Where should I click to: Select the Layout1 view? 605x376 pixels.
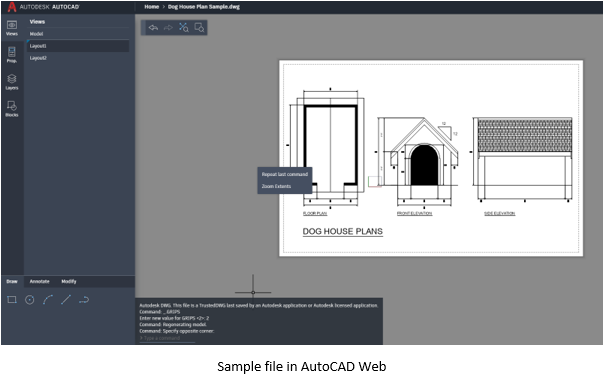click(78, 46)
